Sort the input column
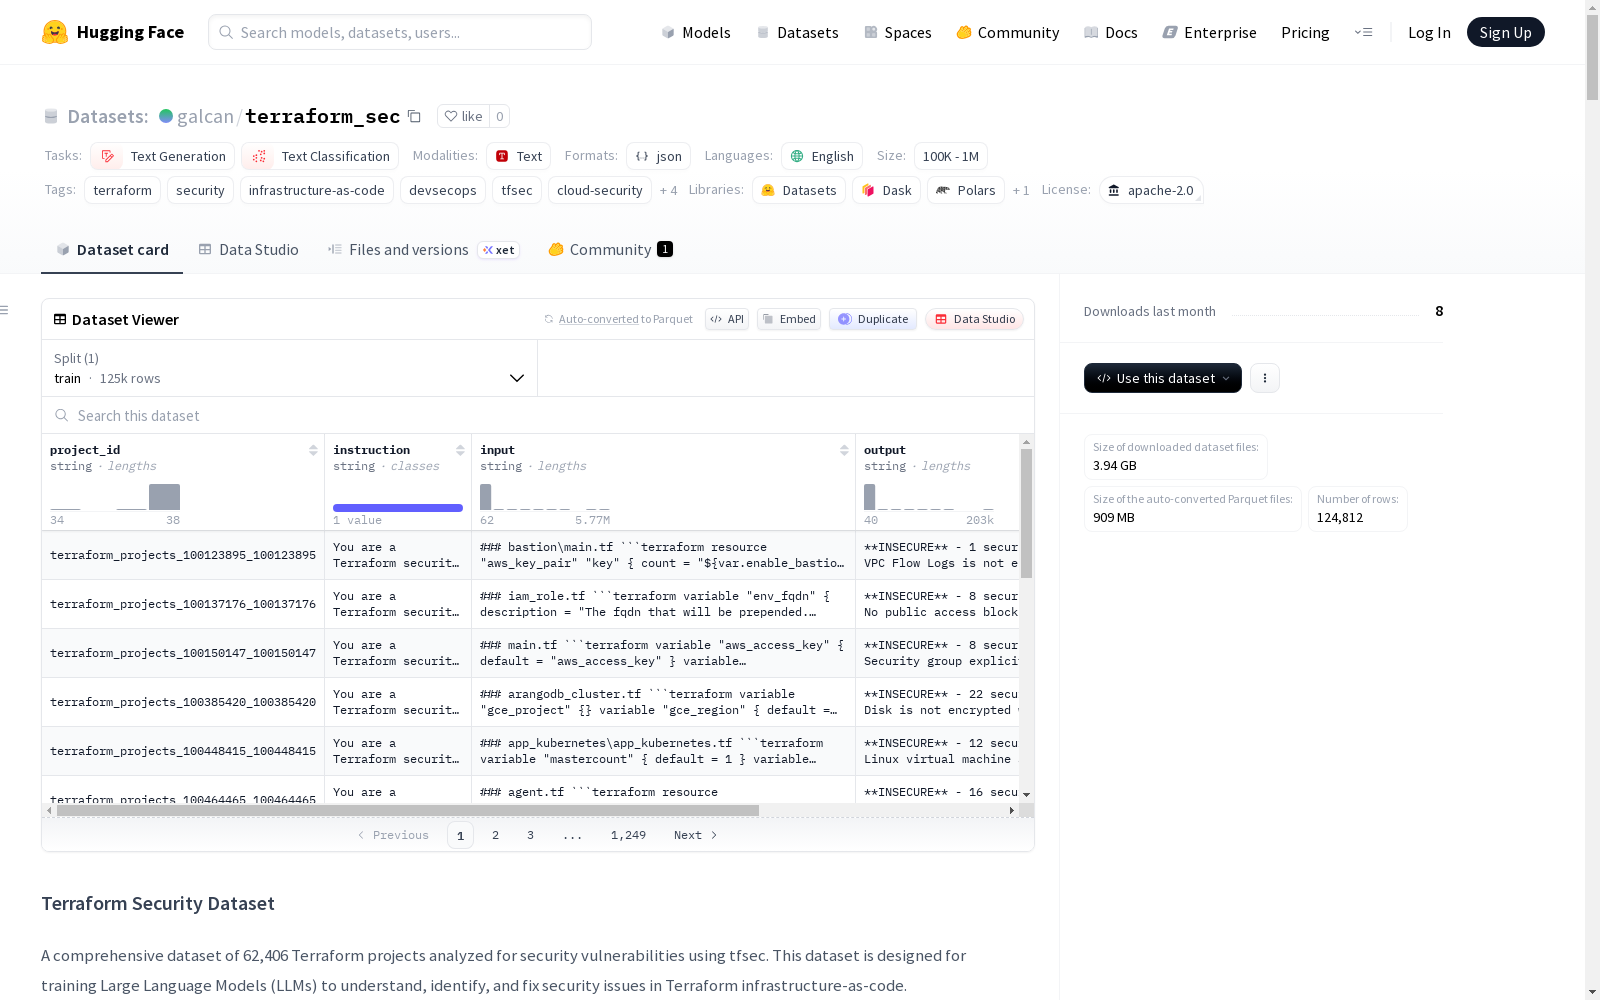Screen dimensions: 1600x1000 [844, 450]
